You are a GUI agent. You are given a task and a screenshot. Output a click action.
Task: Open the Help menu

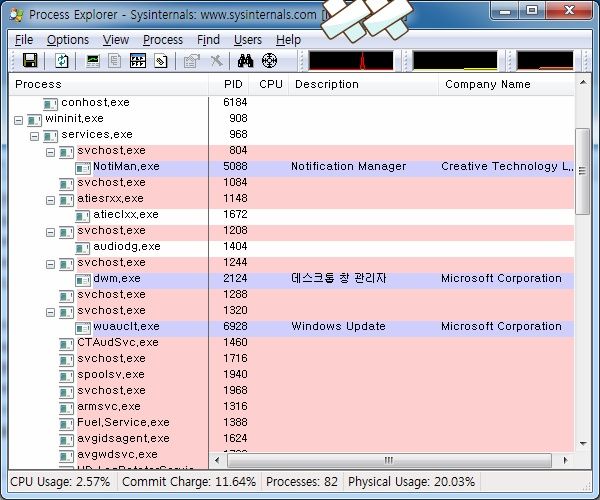coord(288,40)
